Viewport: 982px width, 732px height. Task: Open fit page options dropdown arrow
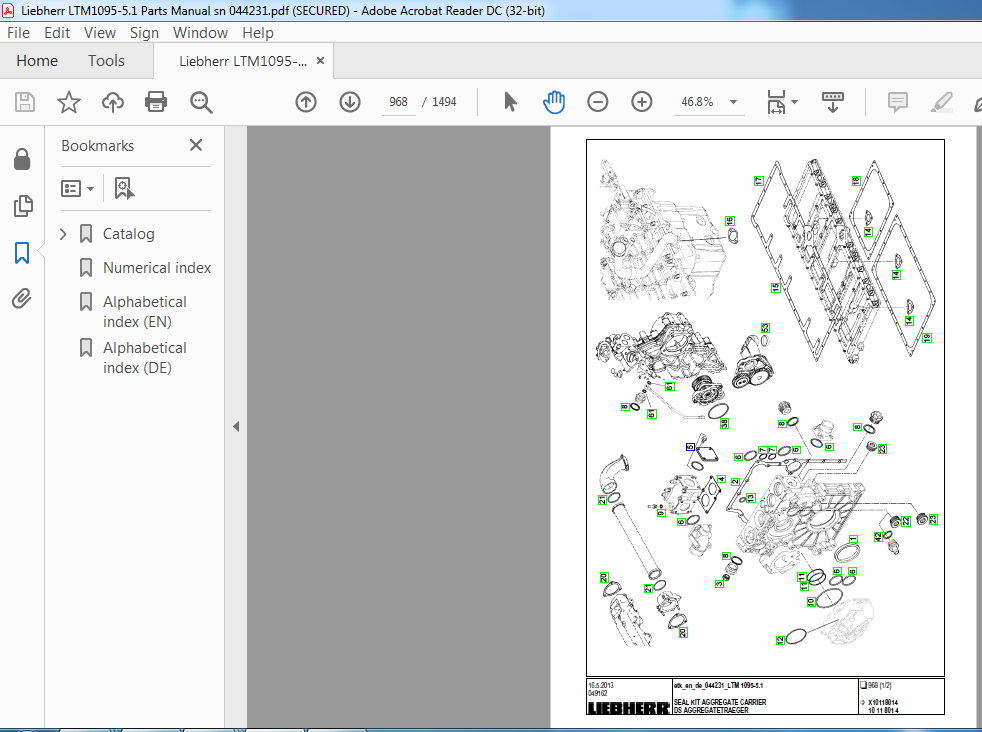pos(794,102)
